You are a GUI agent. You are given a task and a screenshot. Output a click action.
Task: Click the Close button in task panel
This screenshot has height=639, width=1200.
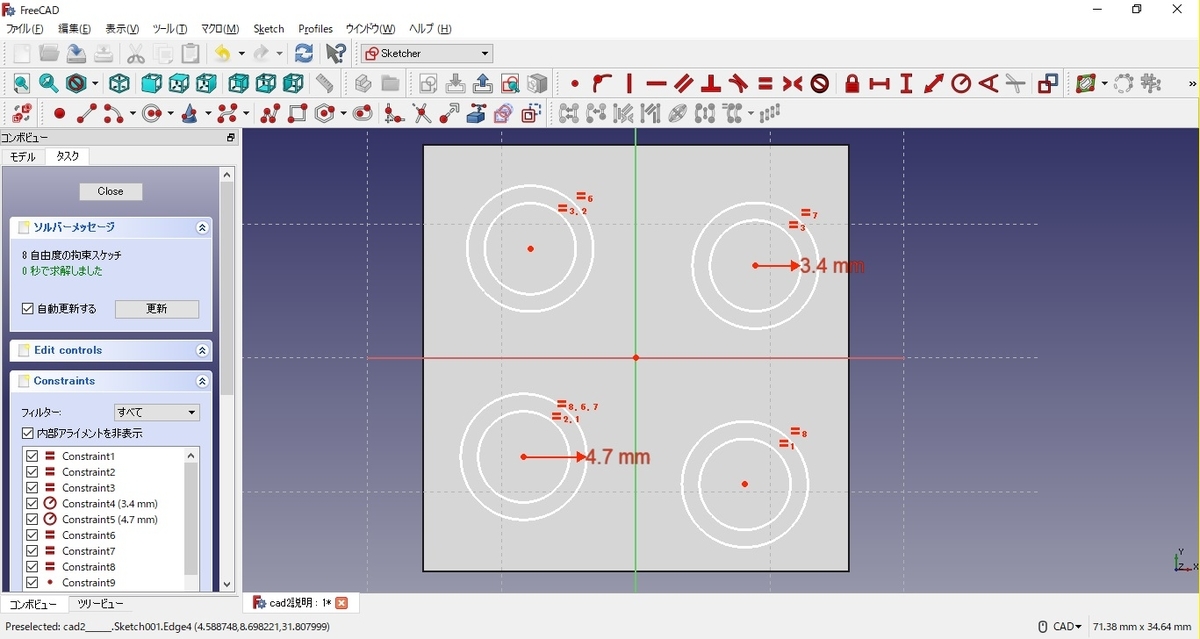tap(111, 191)
